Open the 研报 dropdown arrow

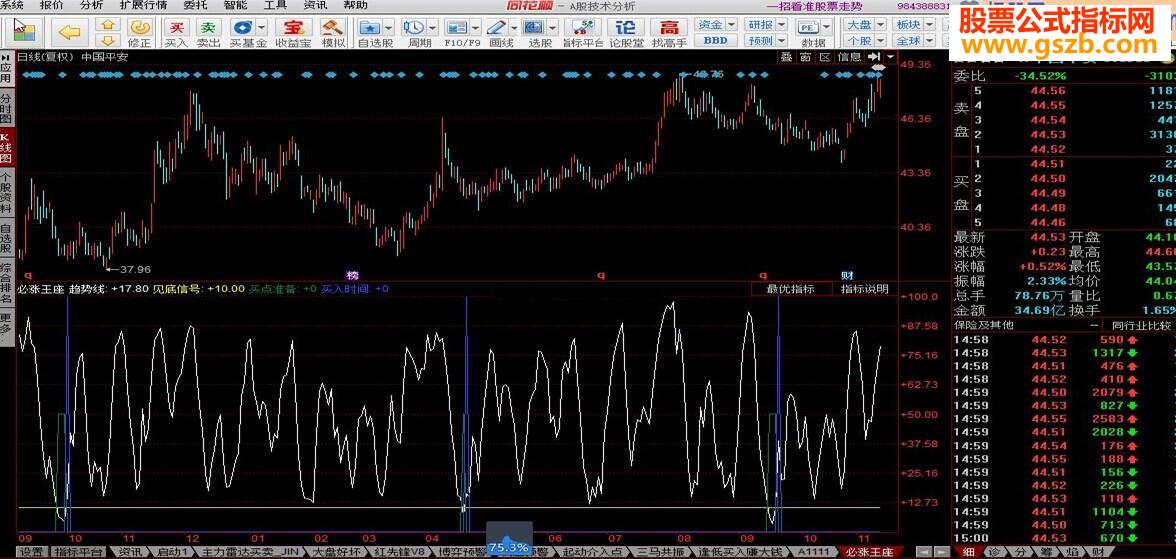pyautogui.click(x=781, y=25)
